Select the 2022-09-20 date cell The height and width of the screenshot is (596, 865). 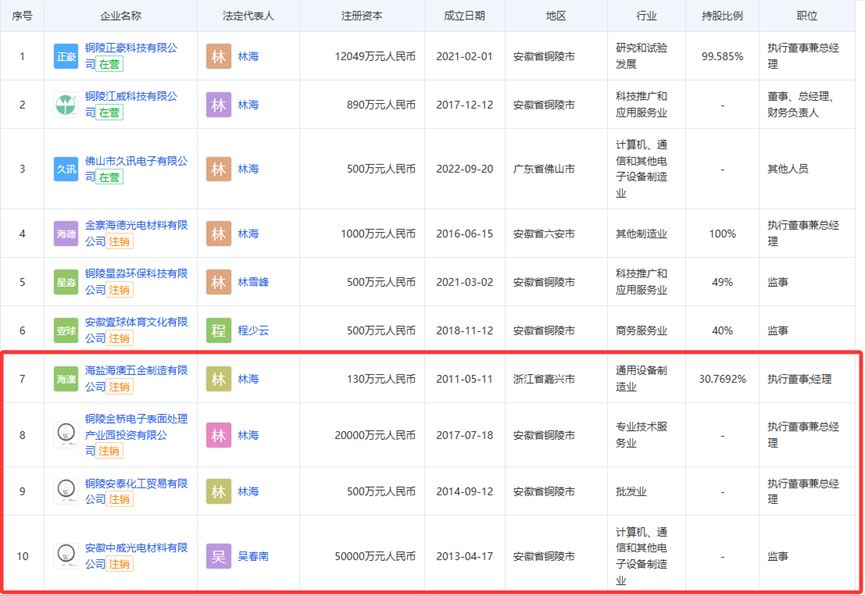coord(464,169)
